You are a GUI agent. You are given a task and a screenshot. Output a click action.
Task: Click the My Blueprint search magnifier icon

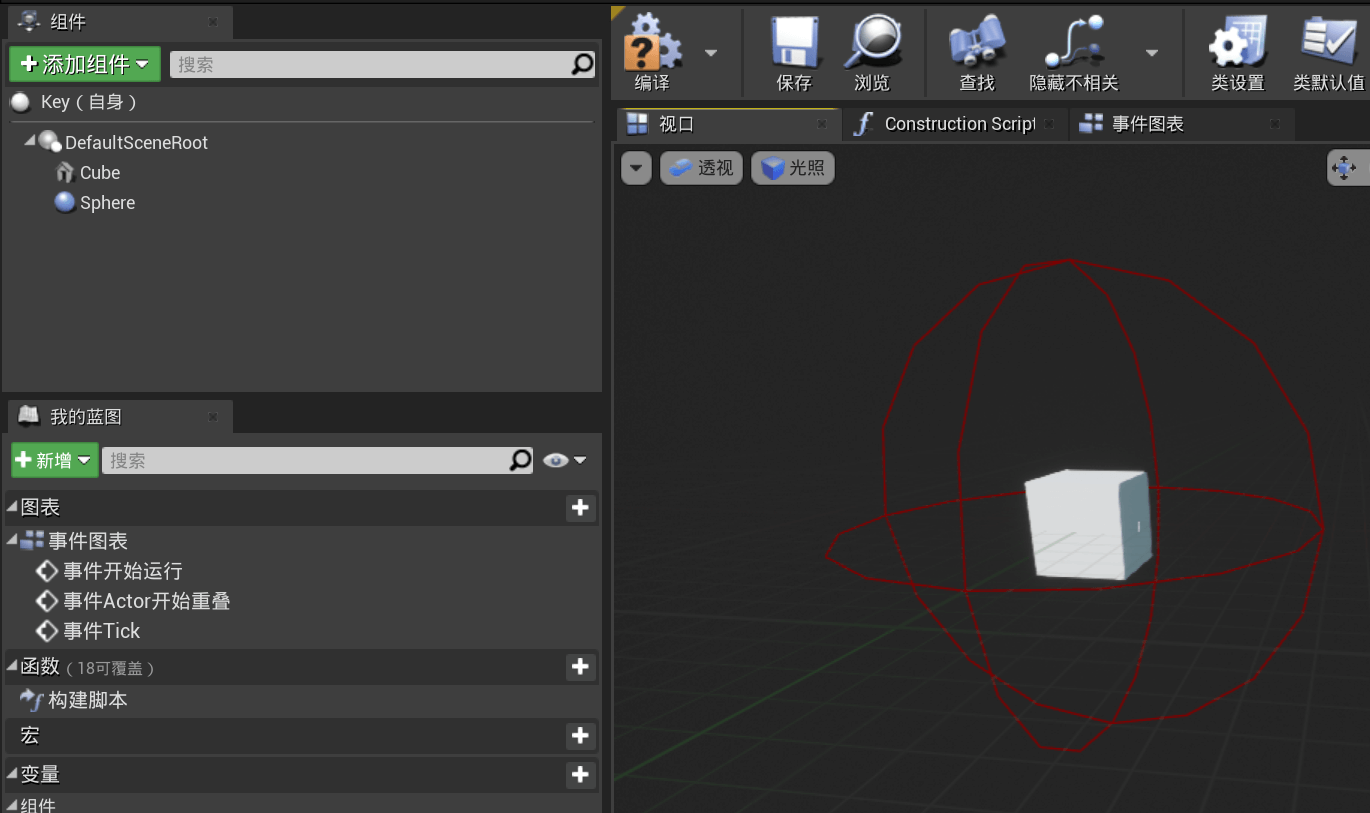pyautogui.click(x=521, y=460)
